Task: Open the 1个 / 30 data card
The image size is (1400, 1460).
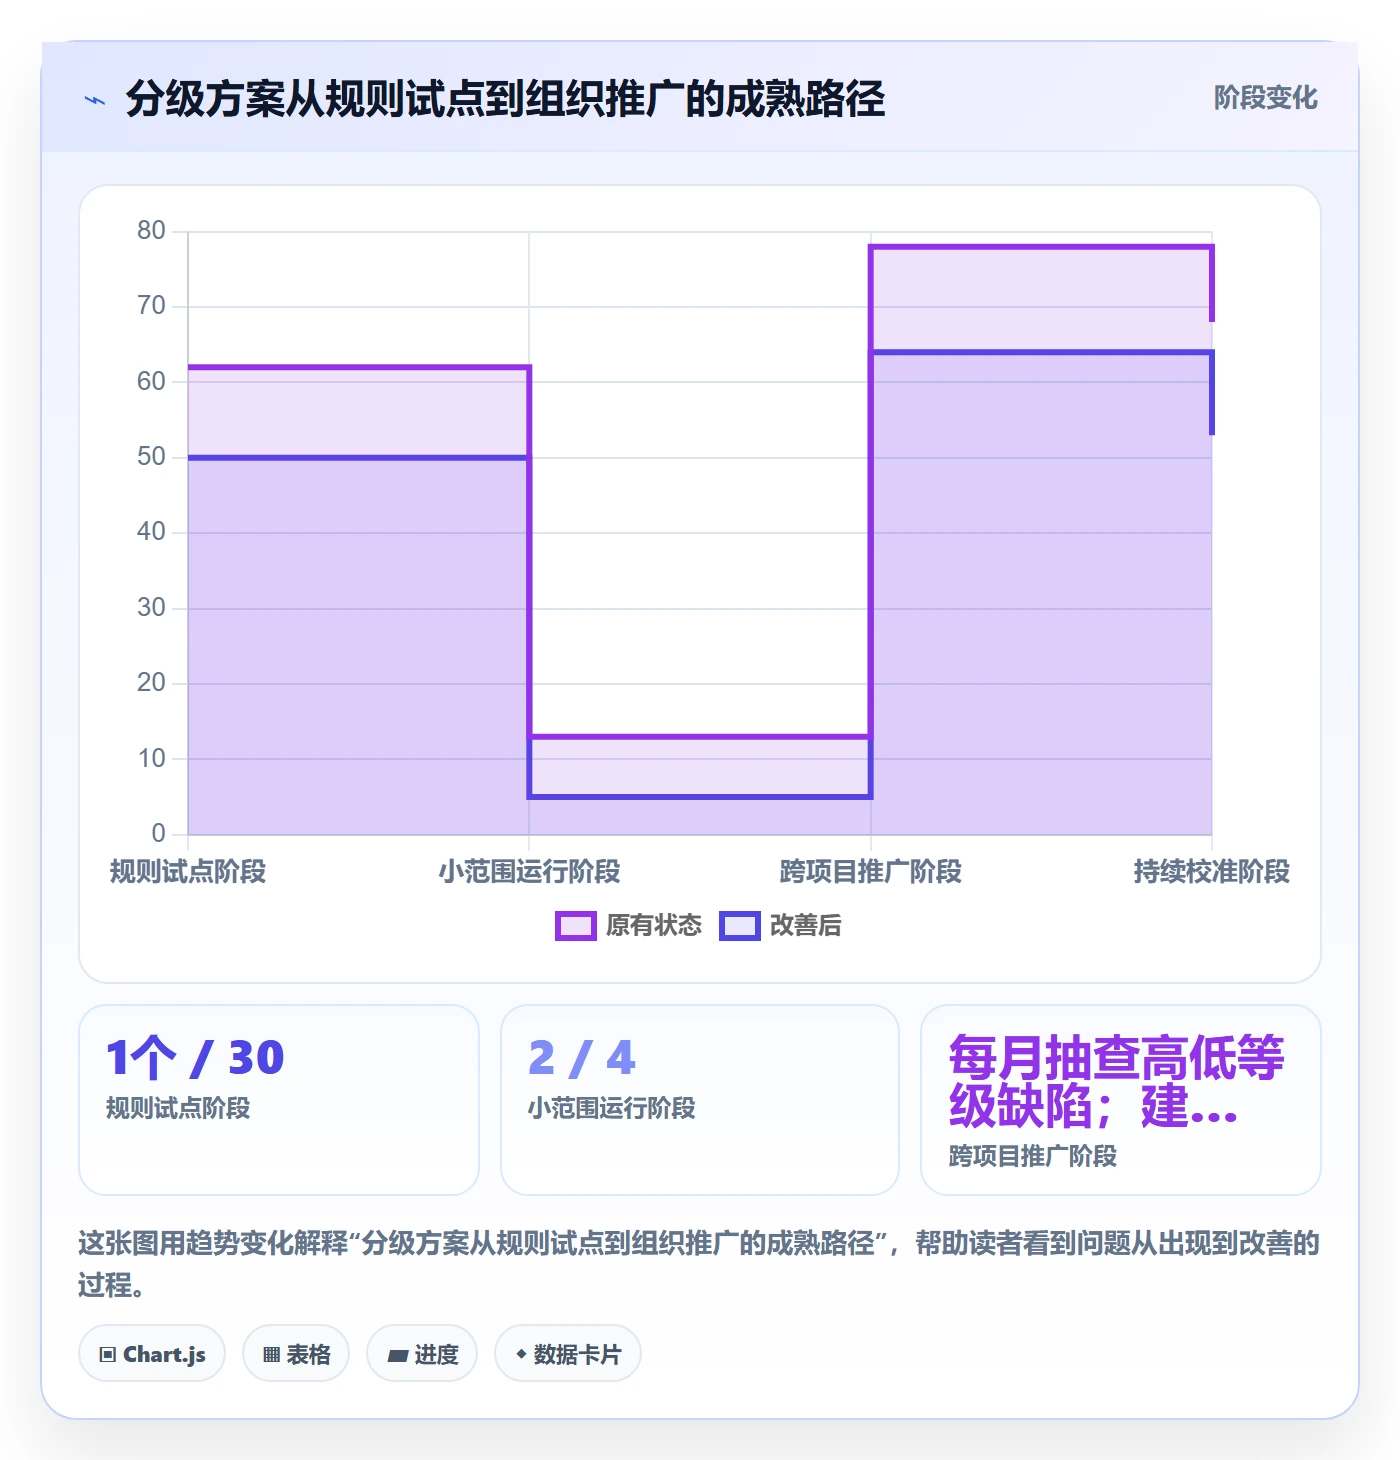Action: tap(279, 1100)
